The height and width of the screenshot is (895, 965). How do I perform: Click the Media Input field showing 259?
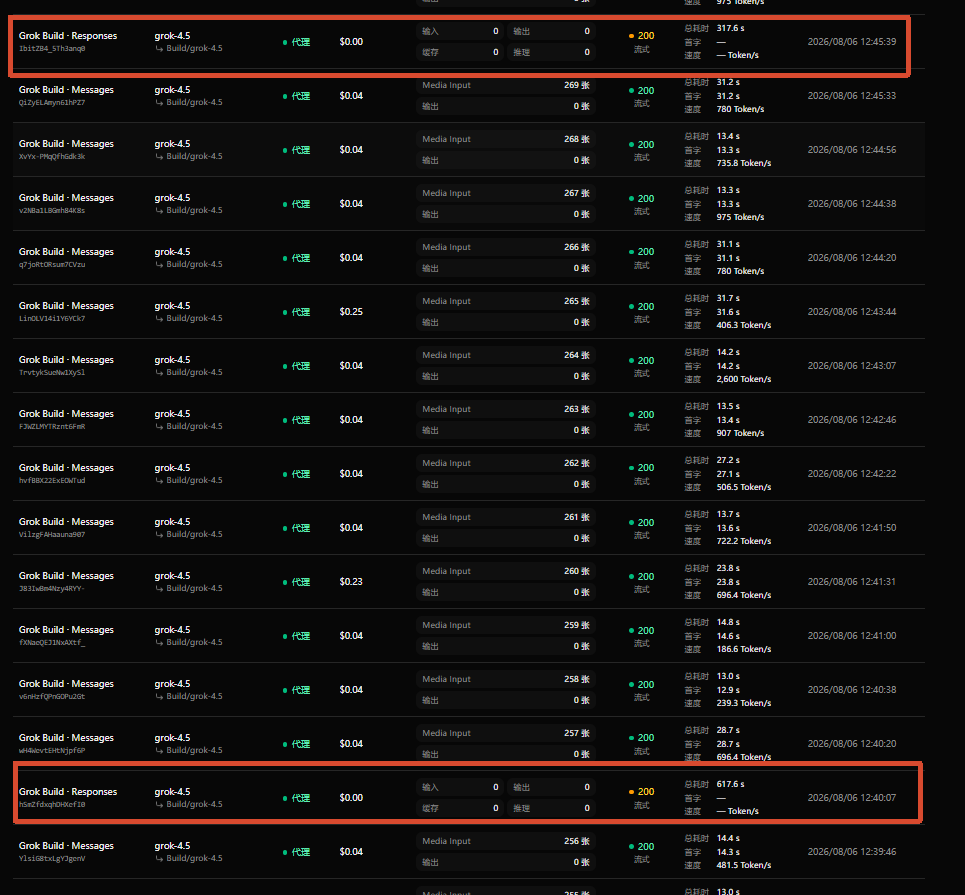click(506, 625)
